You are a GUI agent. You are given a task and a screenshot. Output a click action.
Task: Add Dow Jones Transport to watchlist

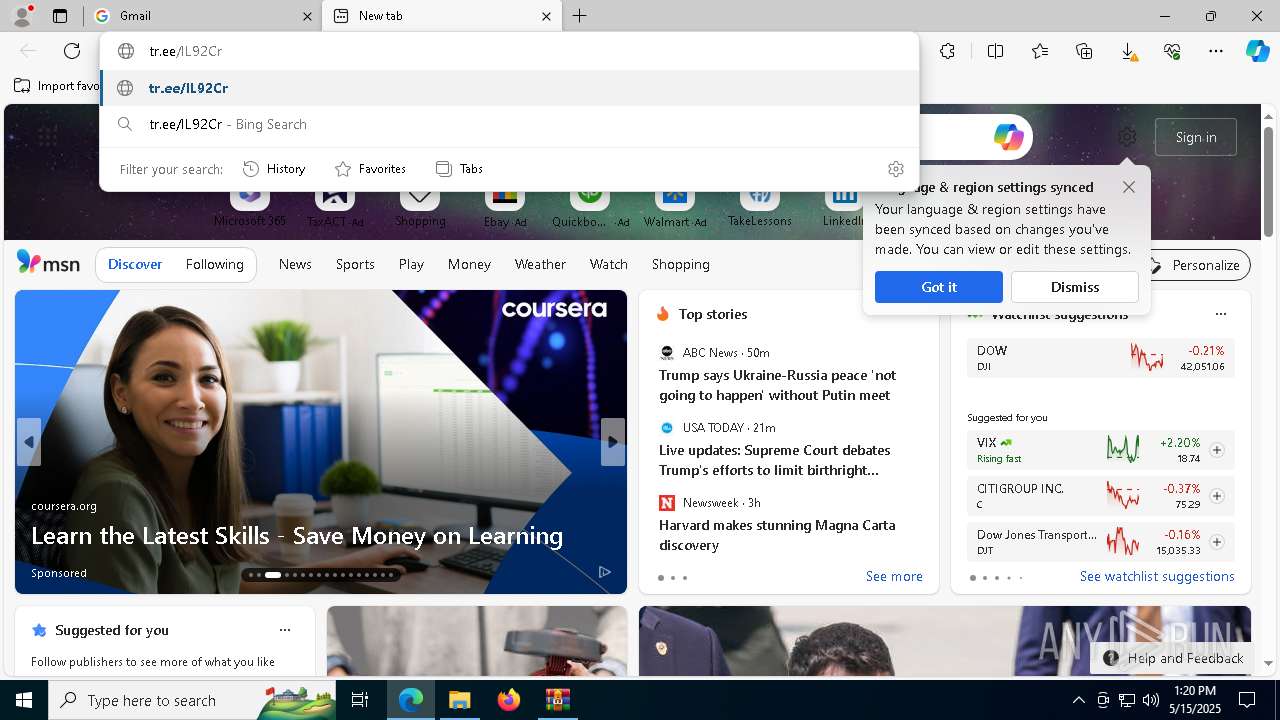[x=1217, y=542]
